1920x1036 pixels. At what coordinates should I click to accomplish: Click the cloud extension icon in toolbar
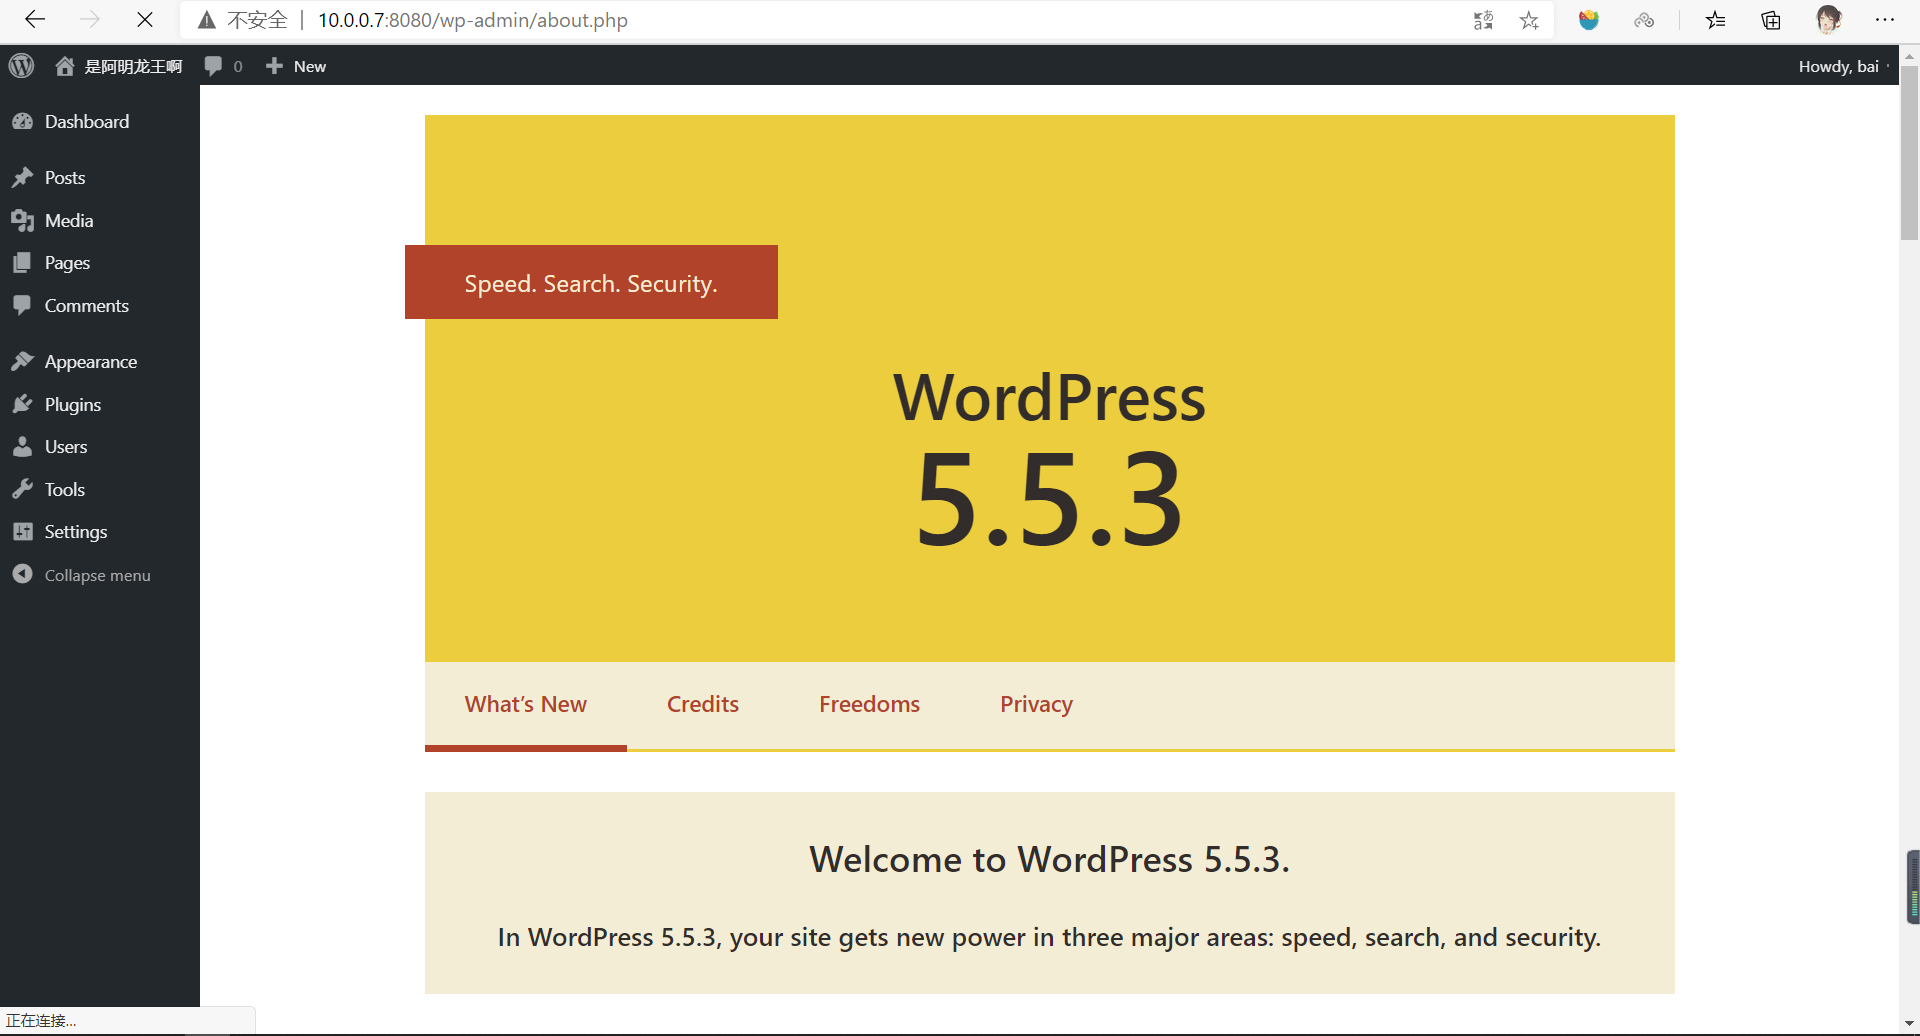pos(1644,20)
